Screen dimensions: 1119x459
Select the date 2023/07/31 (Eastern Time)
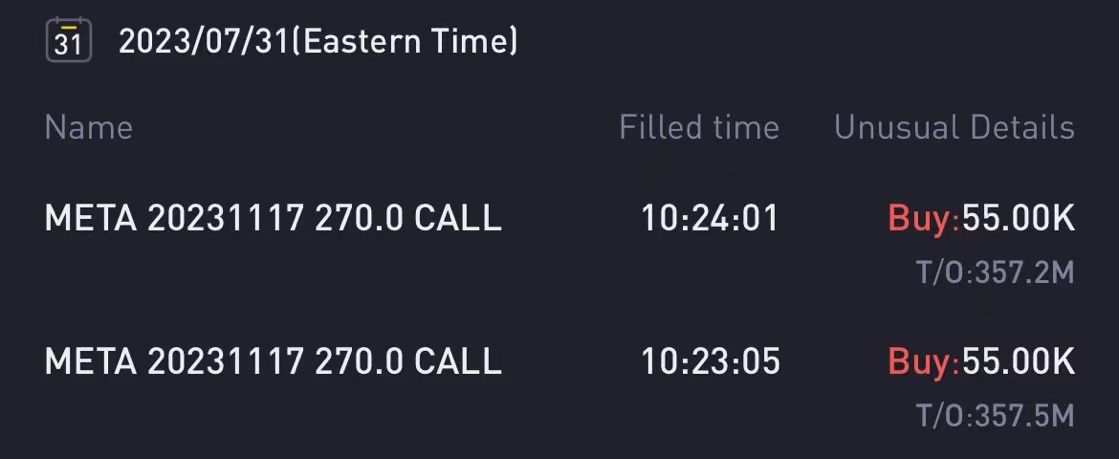click(x=318, y=41)
